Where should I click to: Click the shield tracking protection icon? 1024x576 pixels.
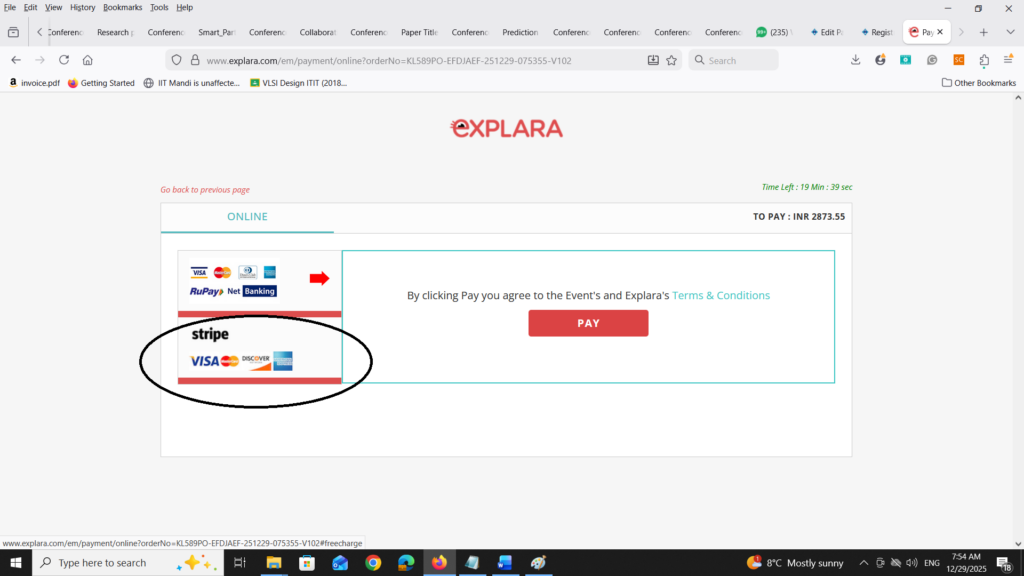(176, 60)
